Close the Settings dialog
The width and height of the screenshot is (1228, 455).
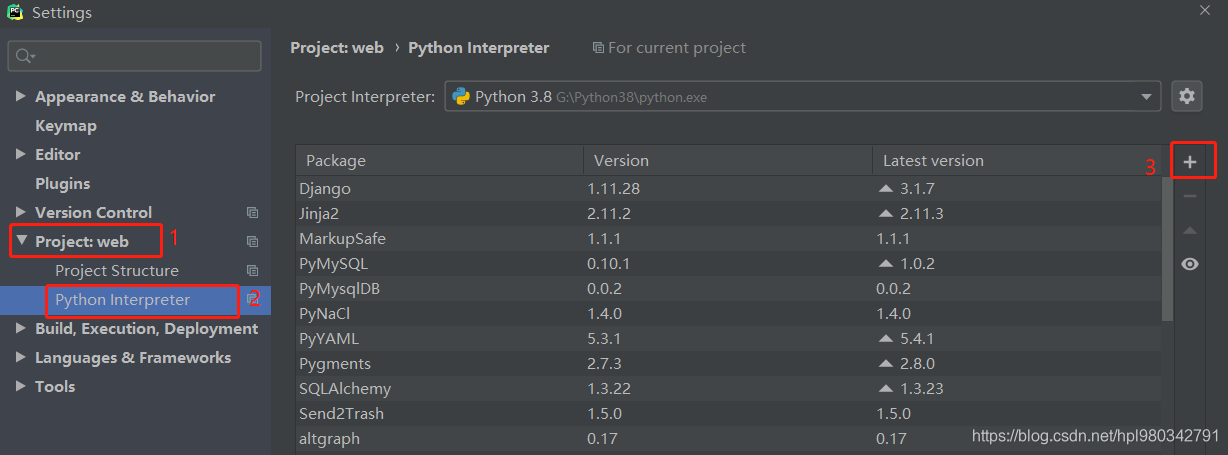(1205, 10)
